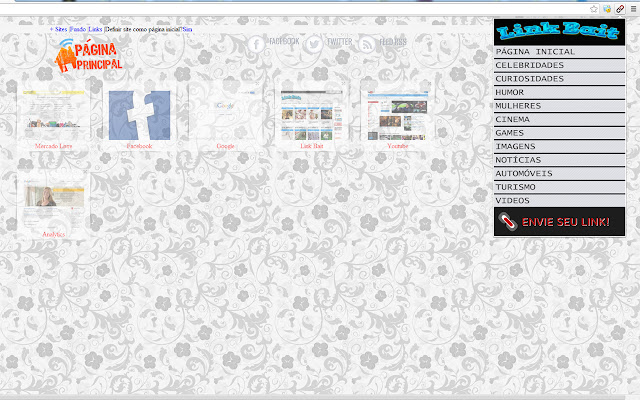Click the Facebook icon in header
Image resolution: width=640 pixels, height=400 pixels.
pos(256,43)
